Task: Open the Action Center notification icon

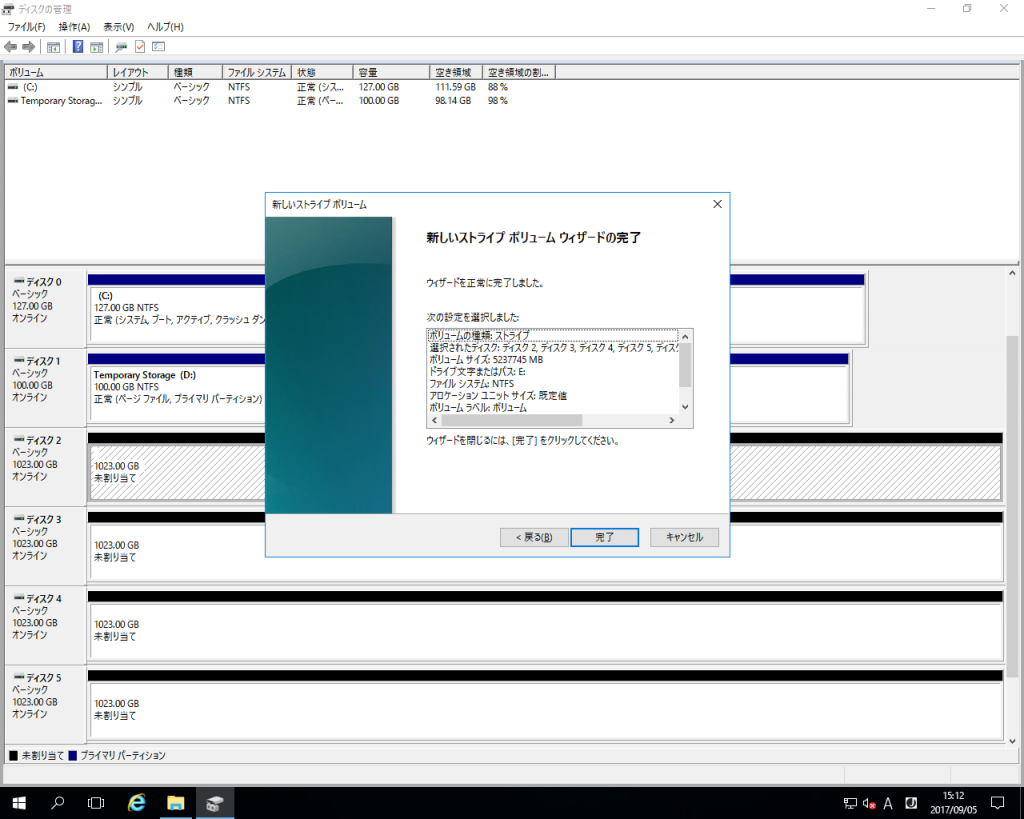Action: click(x=997, y=803)
